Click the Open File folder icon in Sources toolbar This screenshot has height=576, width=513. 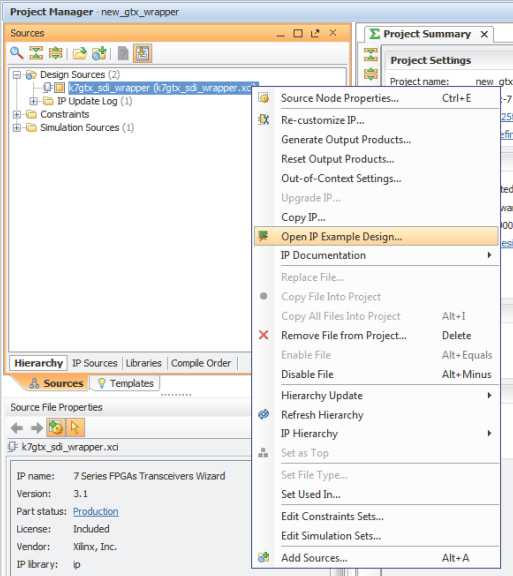click(79, 54)
